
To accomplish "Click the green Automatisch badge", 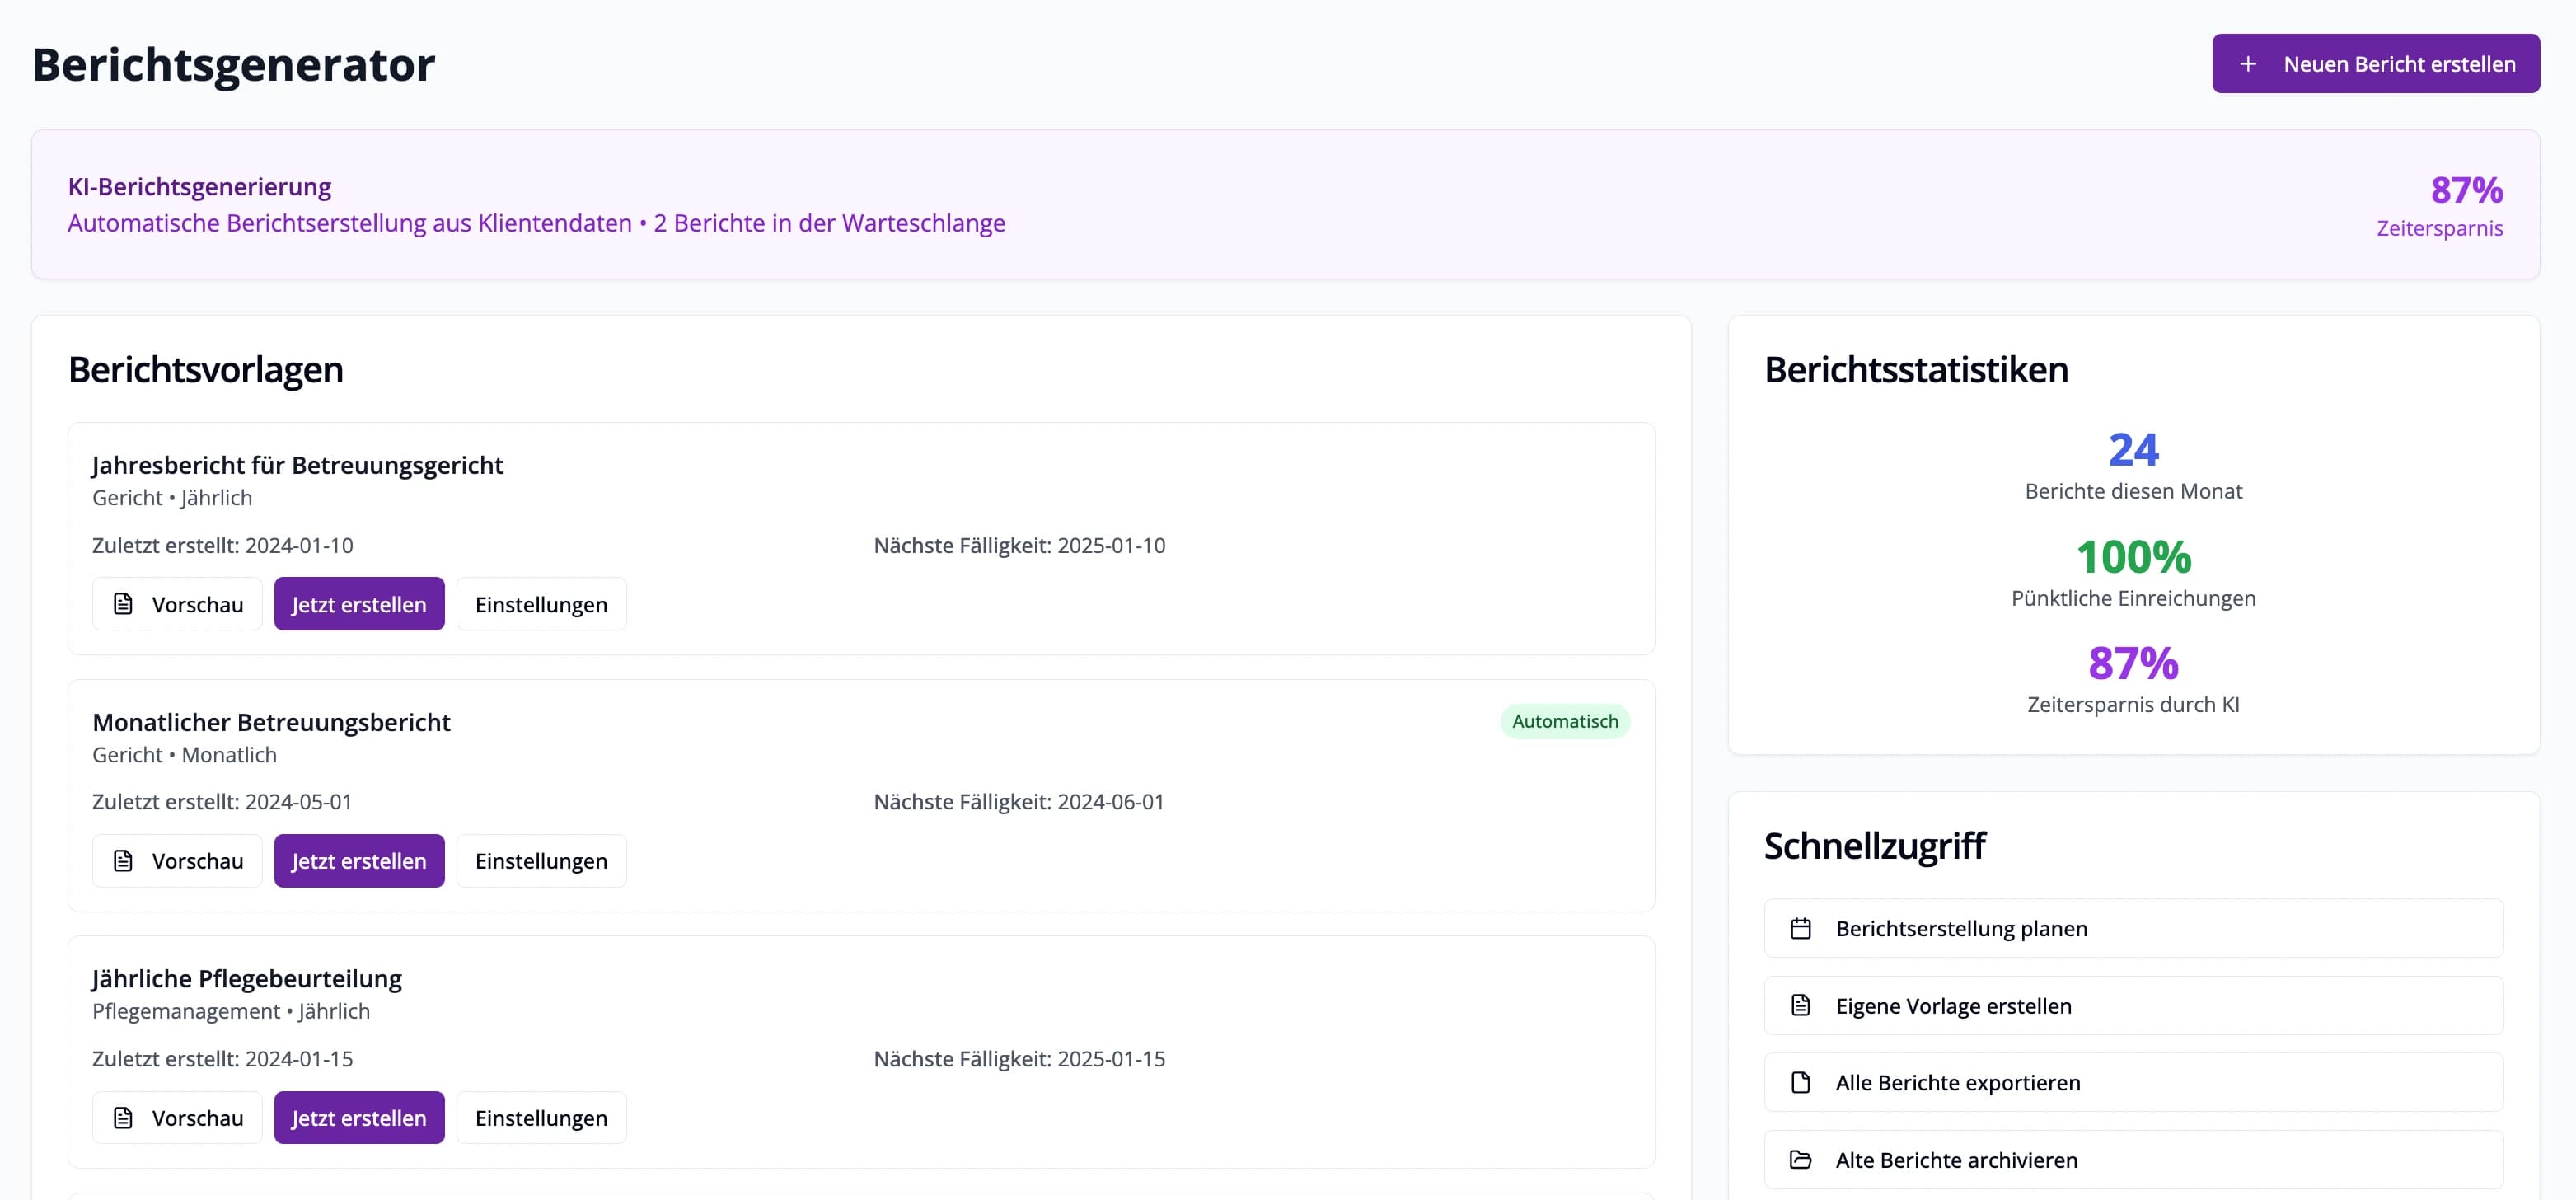I will pyautogui.click(x=1564, y=721).
